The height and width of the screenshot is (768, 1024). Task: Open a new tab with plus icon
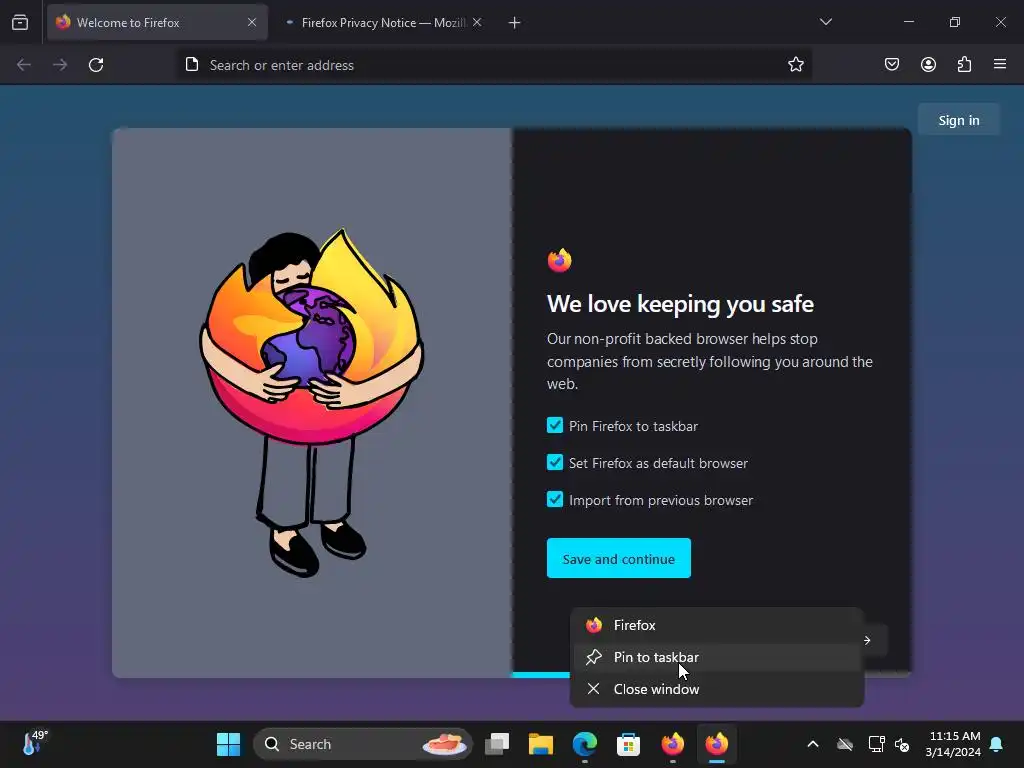pyautogui.click(x=515, y=23)
